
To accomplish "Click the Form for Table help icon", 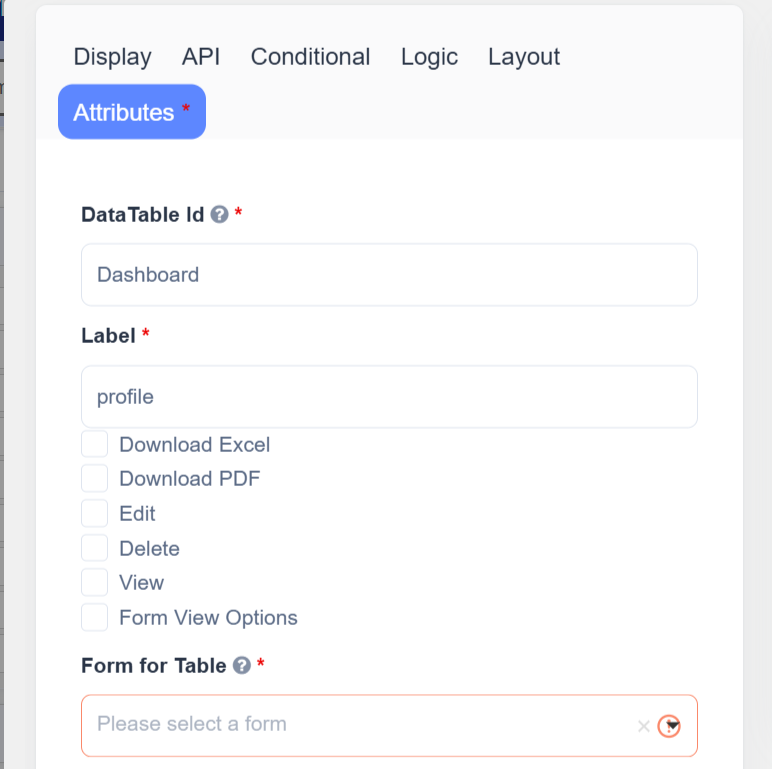I will coord(241,665).
